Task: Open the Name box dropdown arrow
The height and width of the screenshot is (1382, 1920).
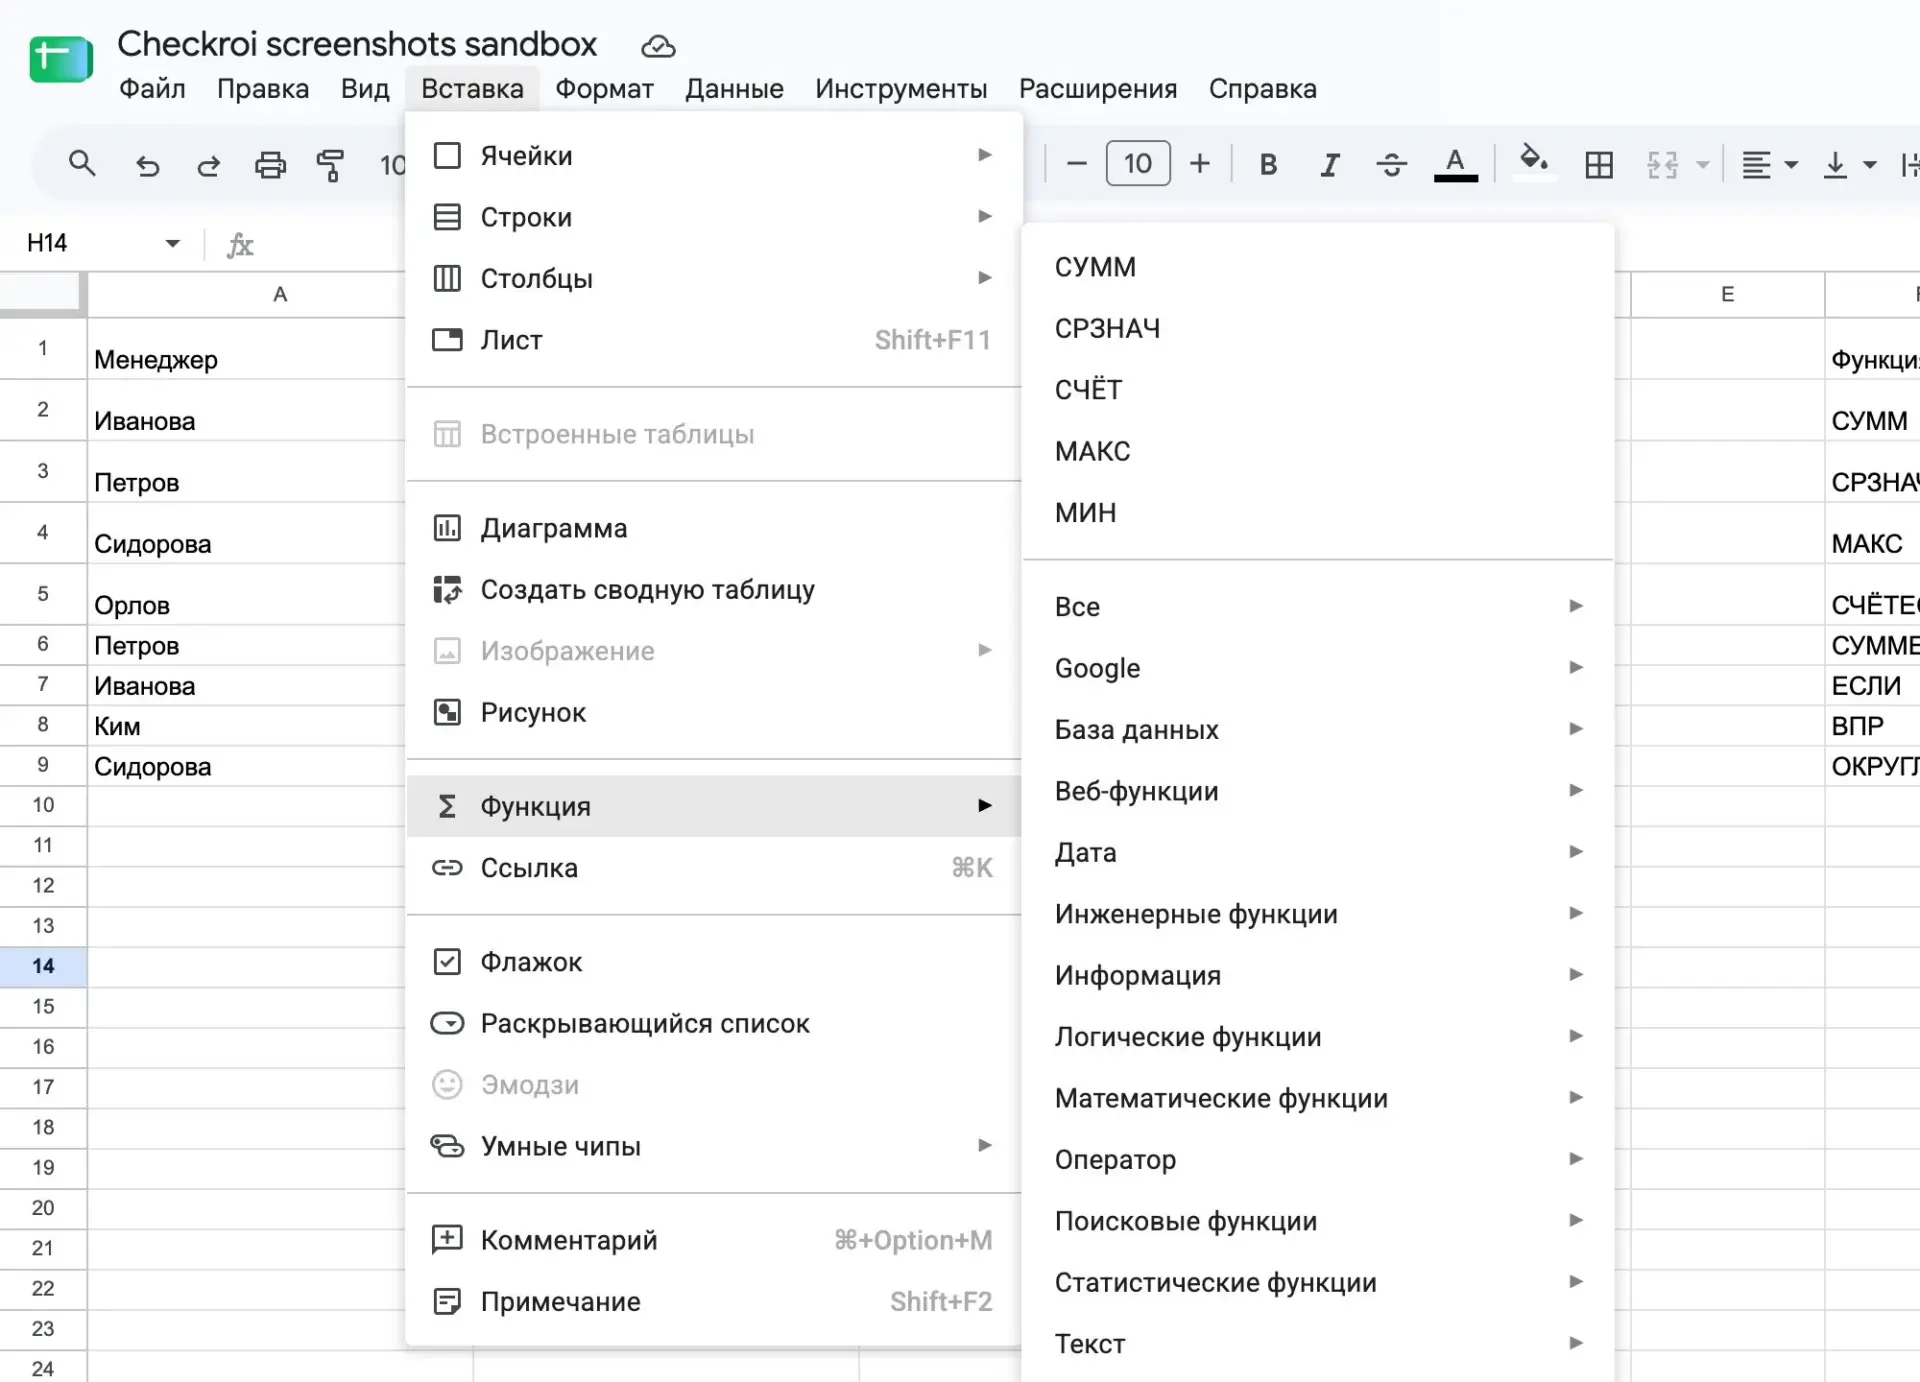Action: (172, 243)
